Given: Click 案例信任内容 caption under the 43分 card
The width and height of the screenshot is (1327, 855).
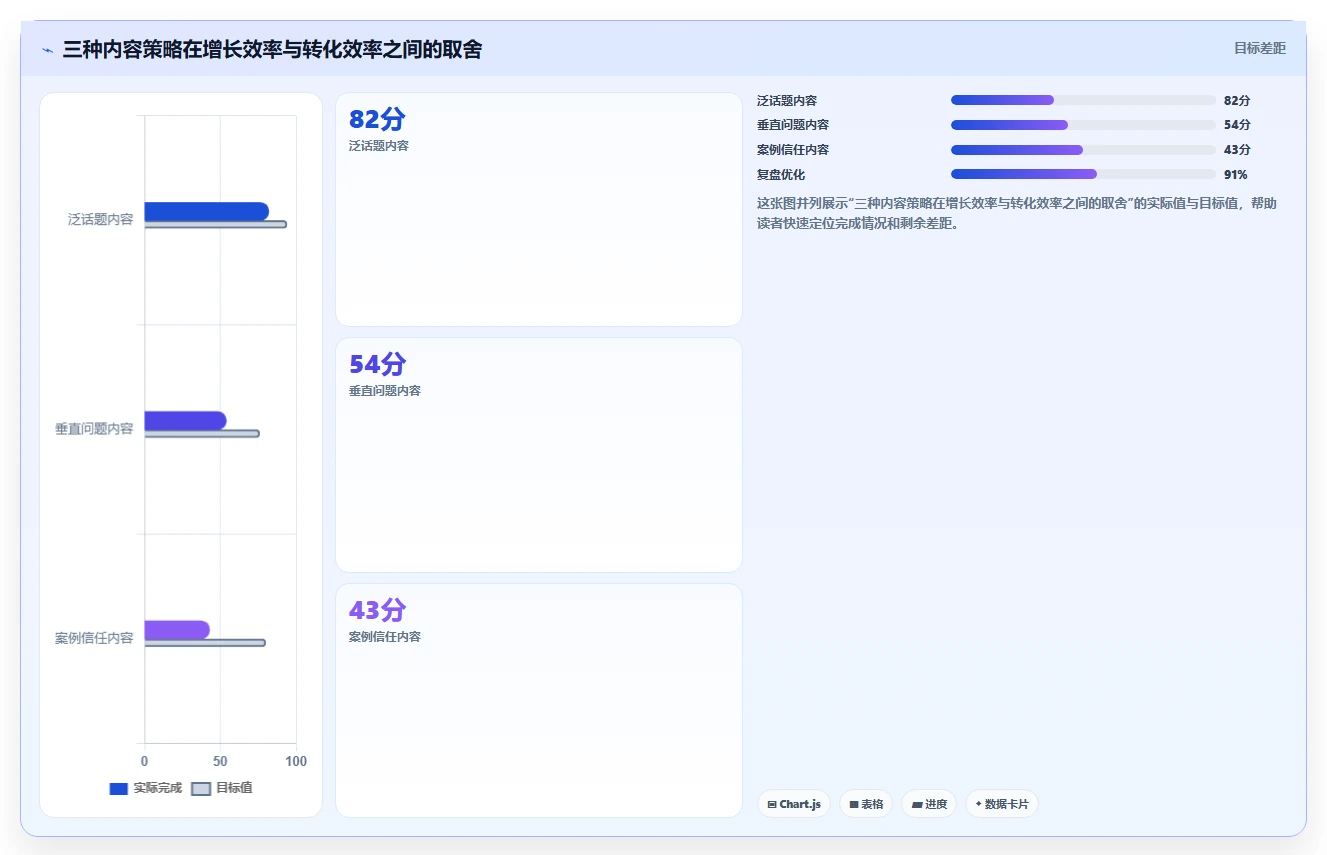Looking at the screenshot, I should pyautogui.click(x=385, y=637).
